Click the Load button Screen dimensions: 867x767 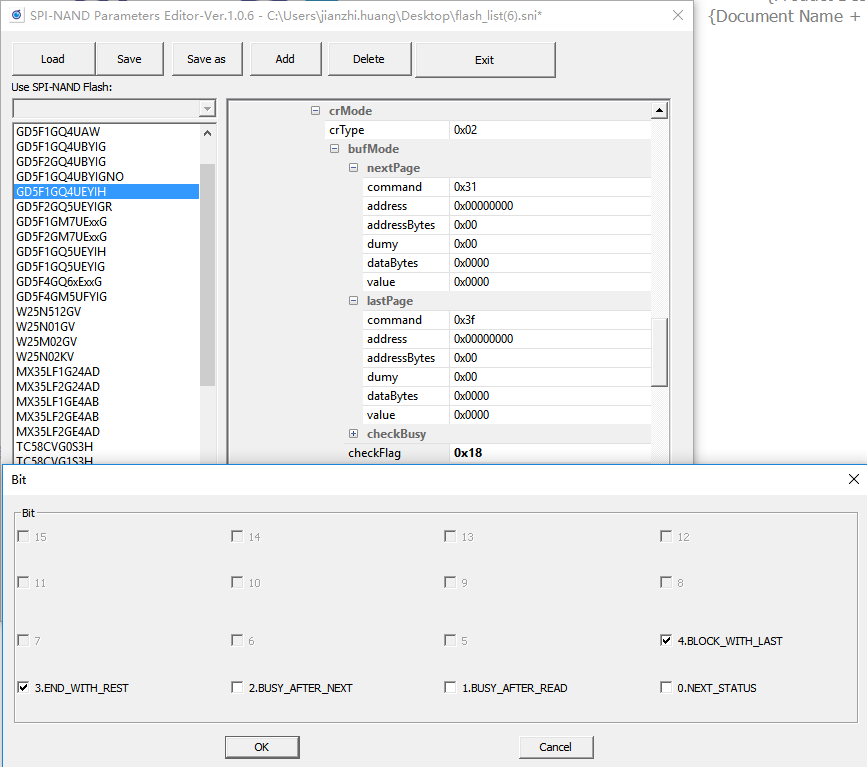(x=53, y=59)
